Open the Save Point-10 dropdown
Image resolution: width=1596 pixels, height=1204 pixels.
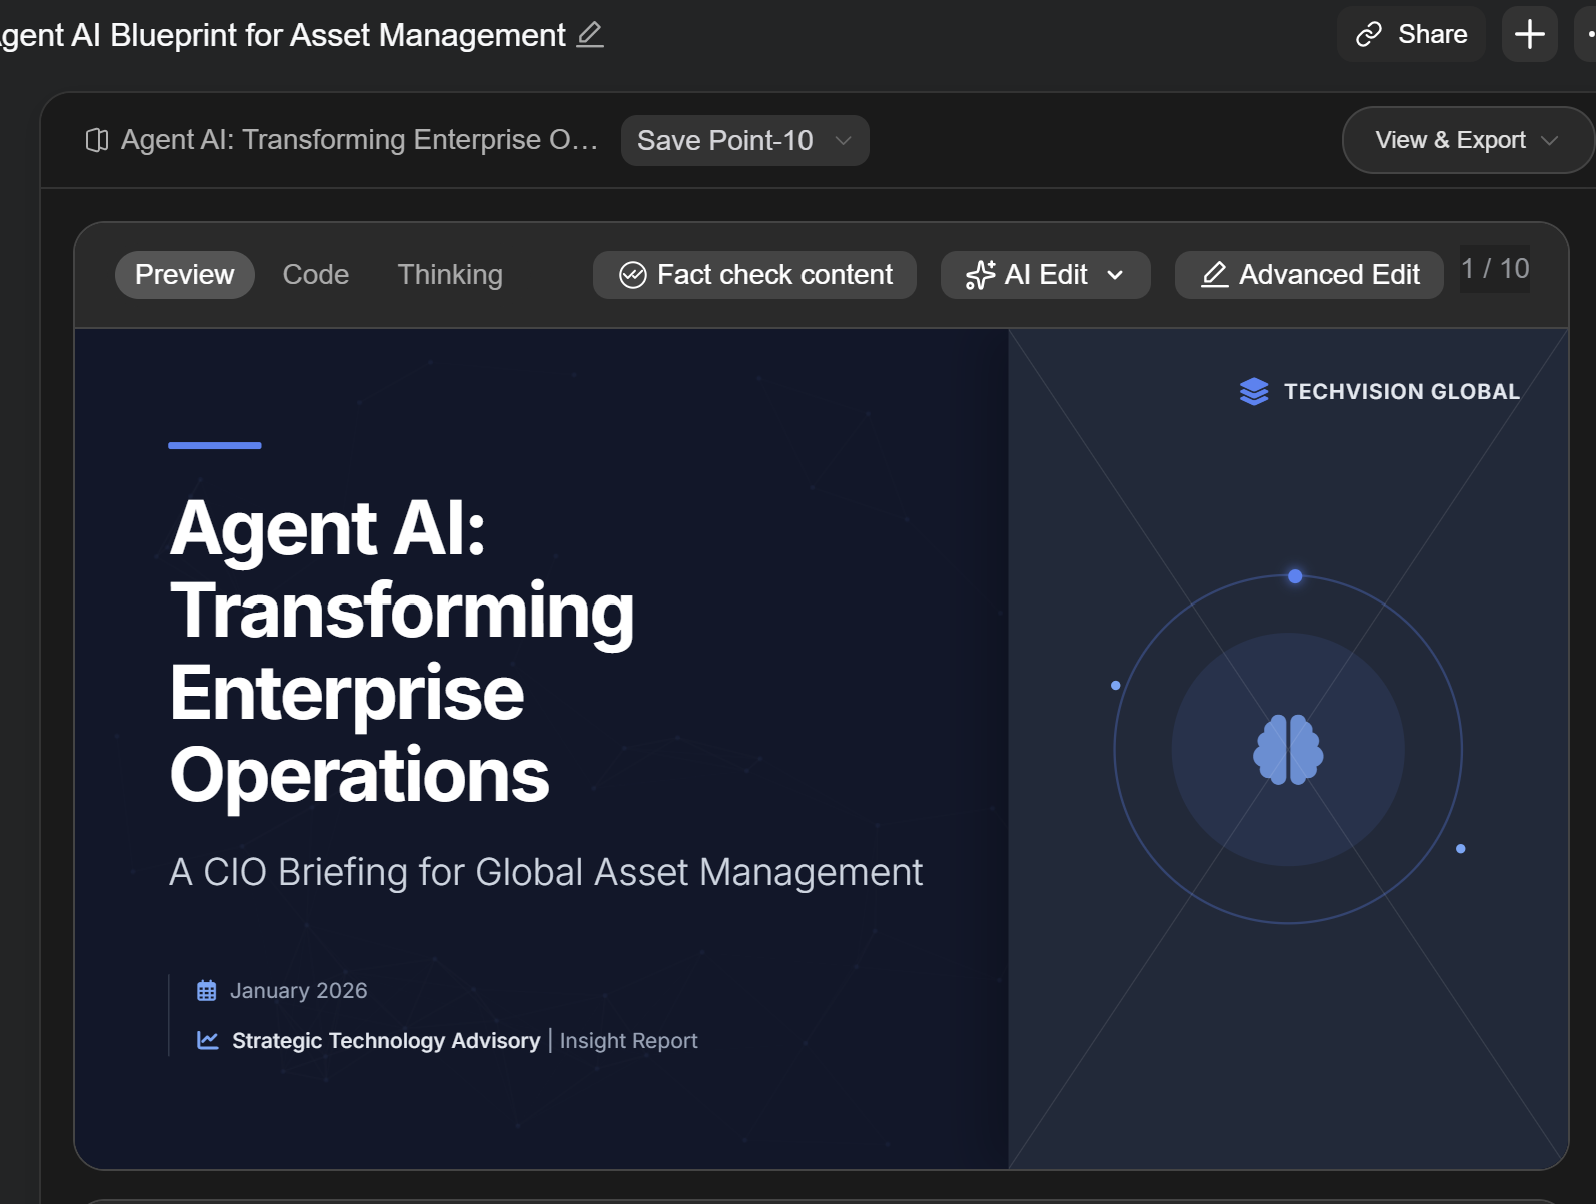pos(744,141)
